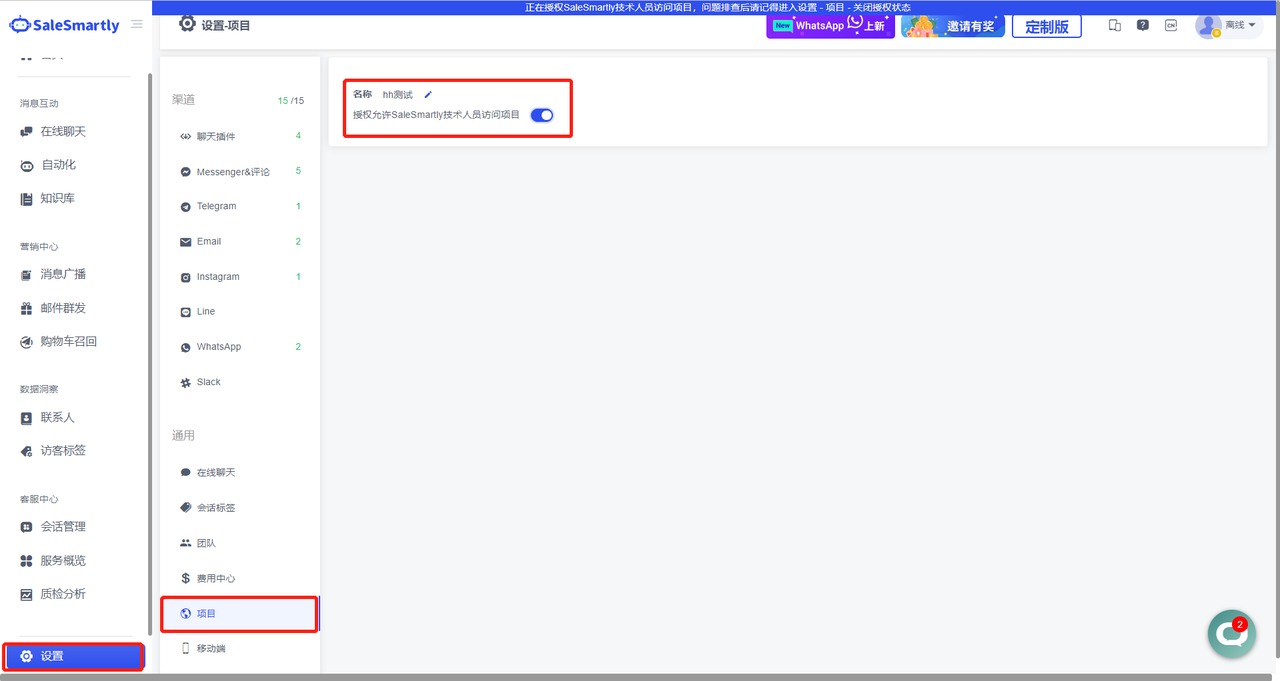
Task: Click the 15/15 channel count text
Action: 291,101
